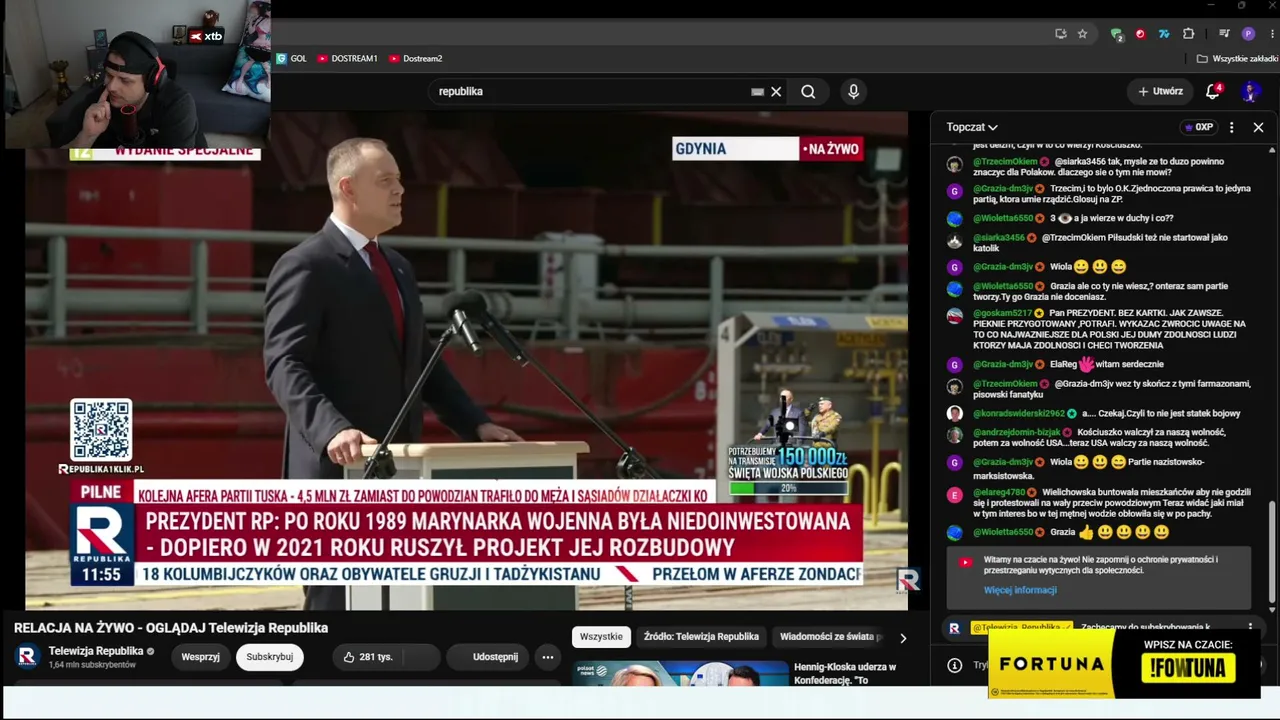Click the install app icon in address bar
Screen dimensions: 1280x720
[x=1060, y=34]
